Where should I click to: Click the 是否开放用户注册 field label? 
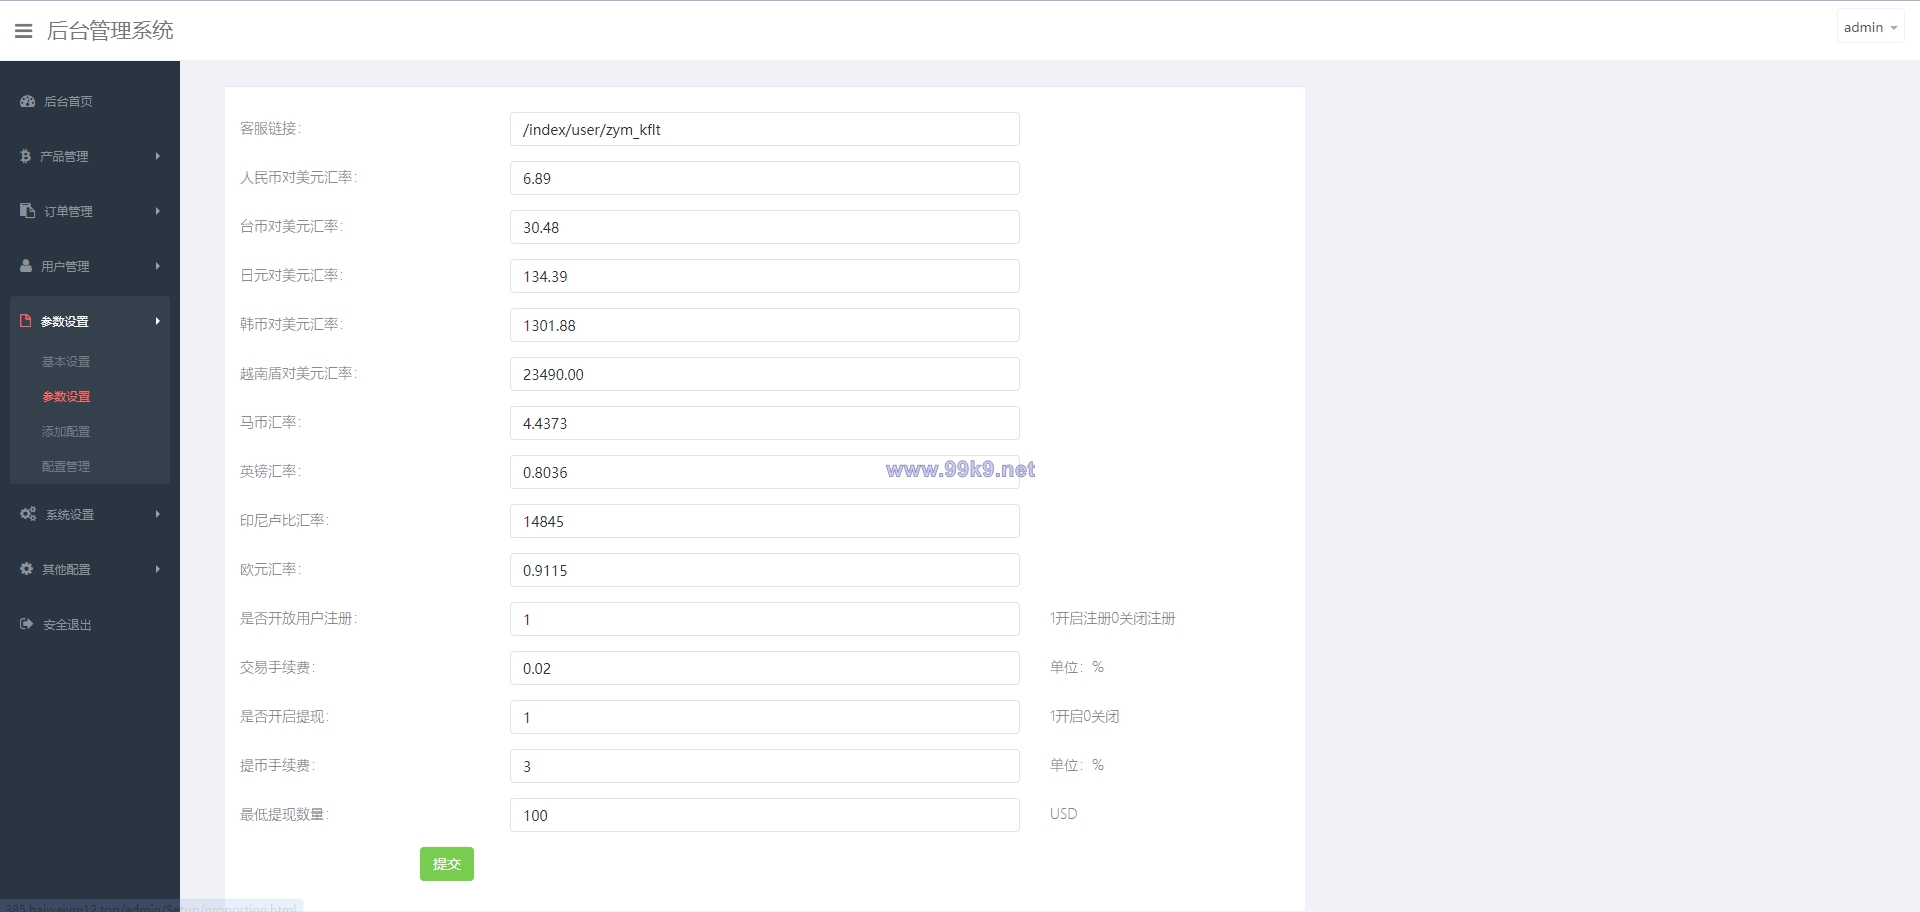pyautogui.click(x=298, y=619)
